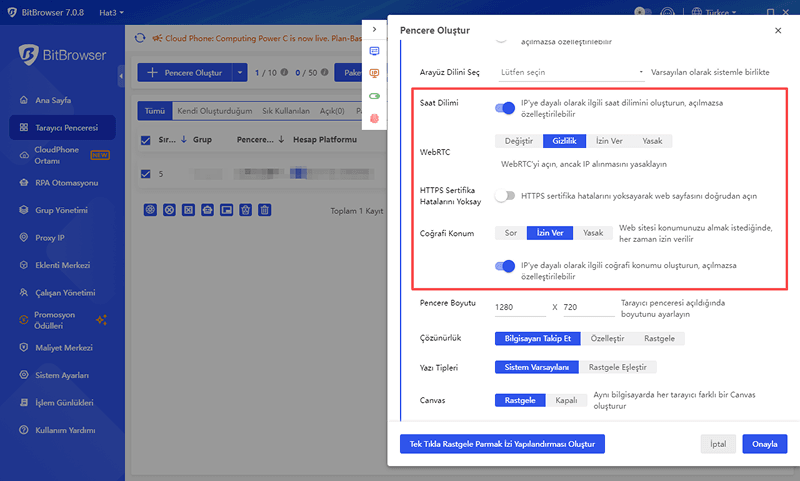Click the orange IP monitor icon

[x=375, y=73]
